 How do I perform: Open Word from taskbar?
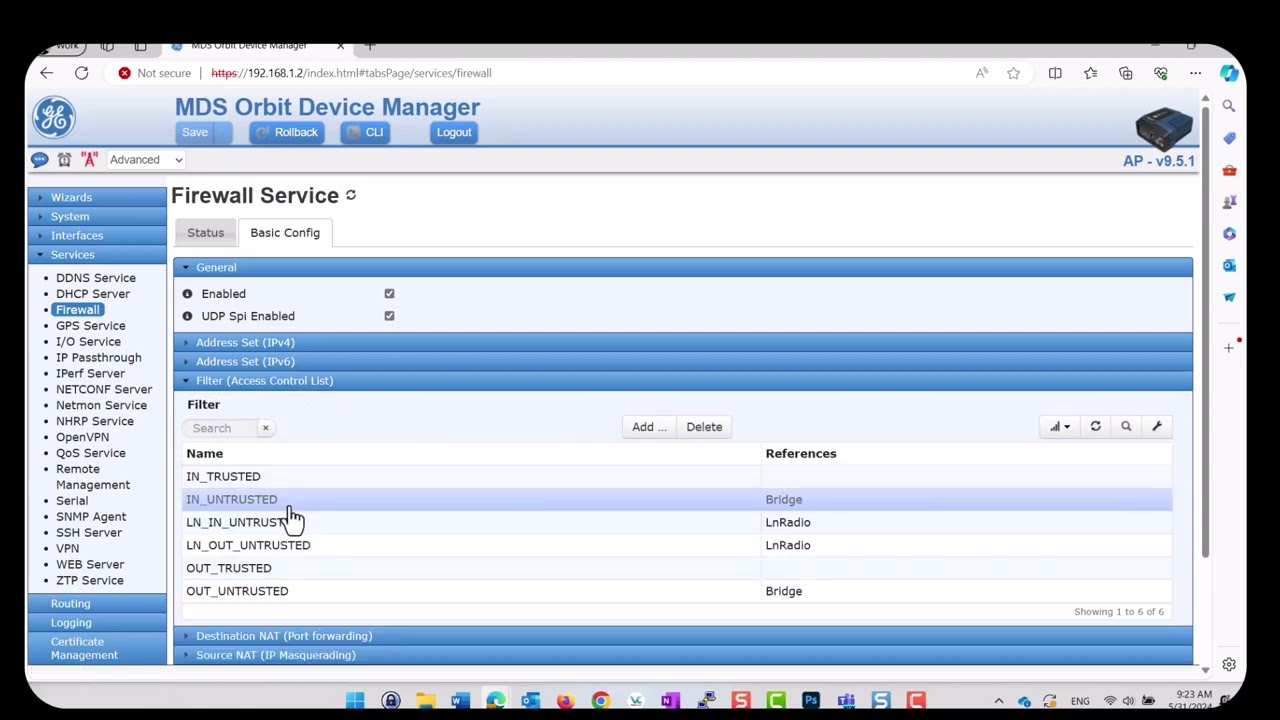[460, 700]
